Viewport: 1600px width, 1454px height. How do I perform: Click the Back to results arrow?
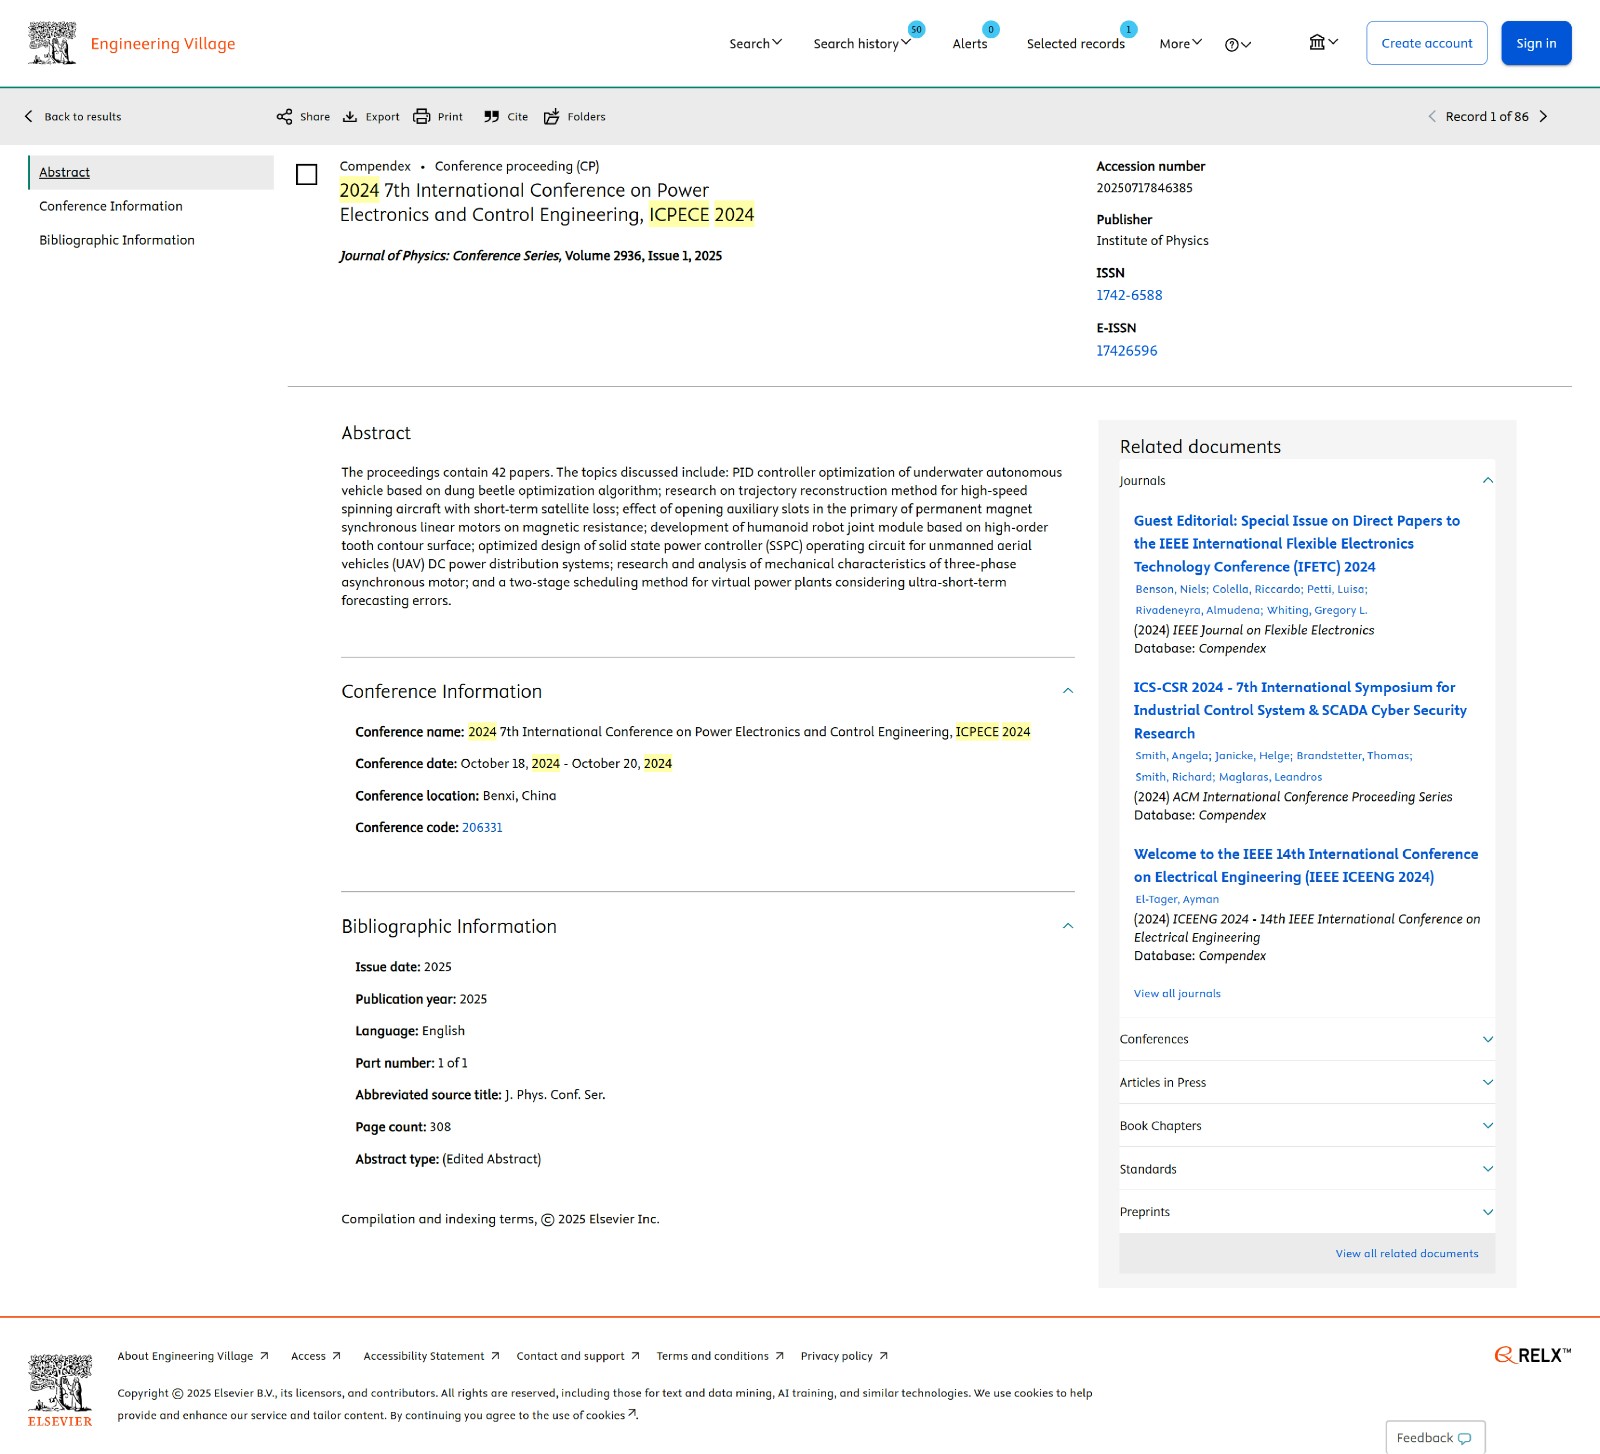coord(29,117)
